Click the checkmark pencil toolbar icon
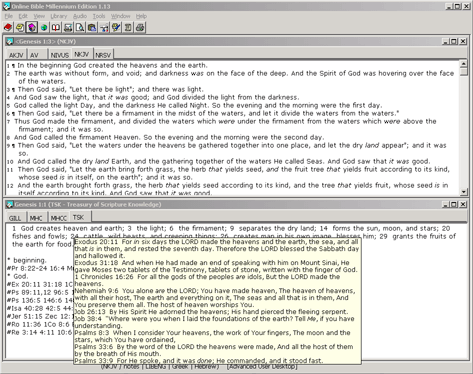This screenshot has width=473, height=374. 116,27
